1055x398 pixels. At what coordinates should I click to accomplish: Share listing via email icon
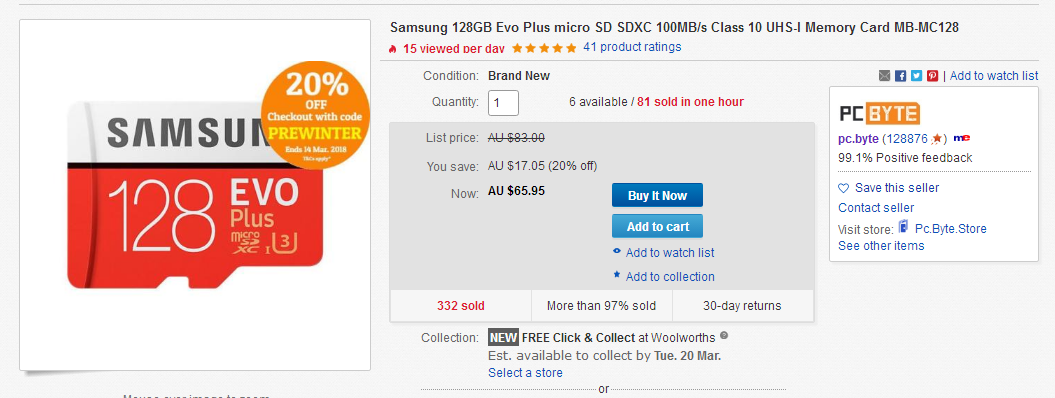(885, 76)
